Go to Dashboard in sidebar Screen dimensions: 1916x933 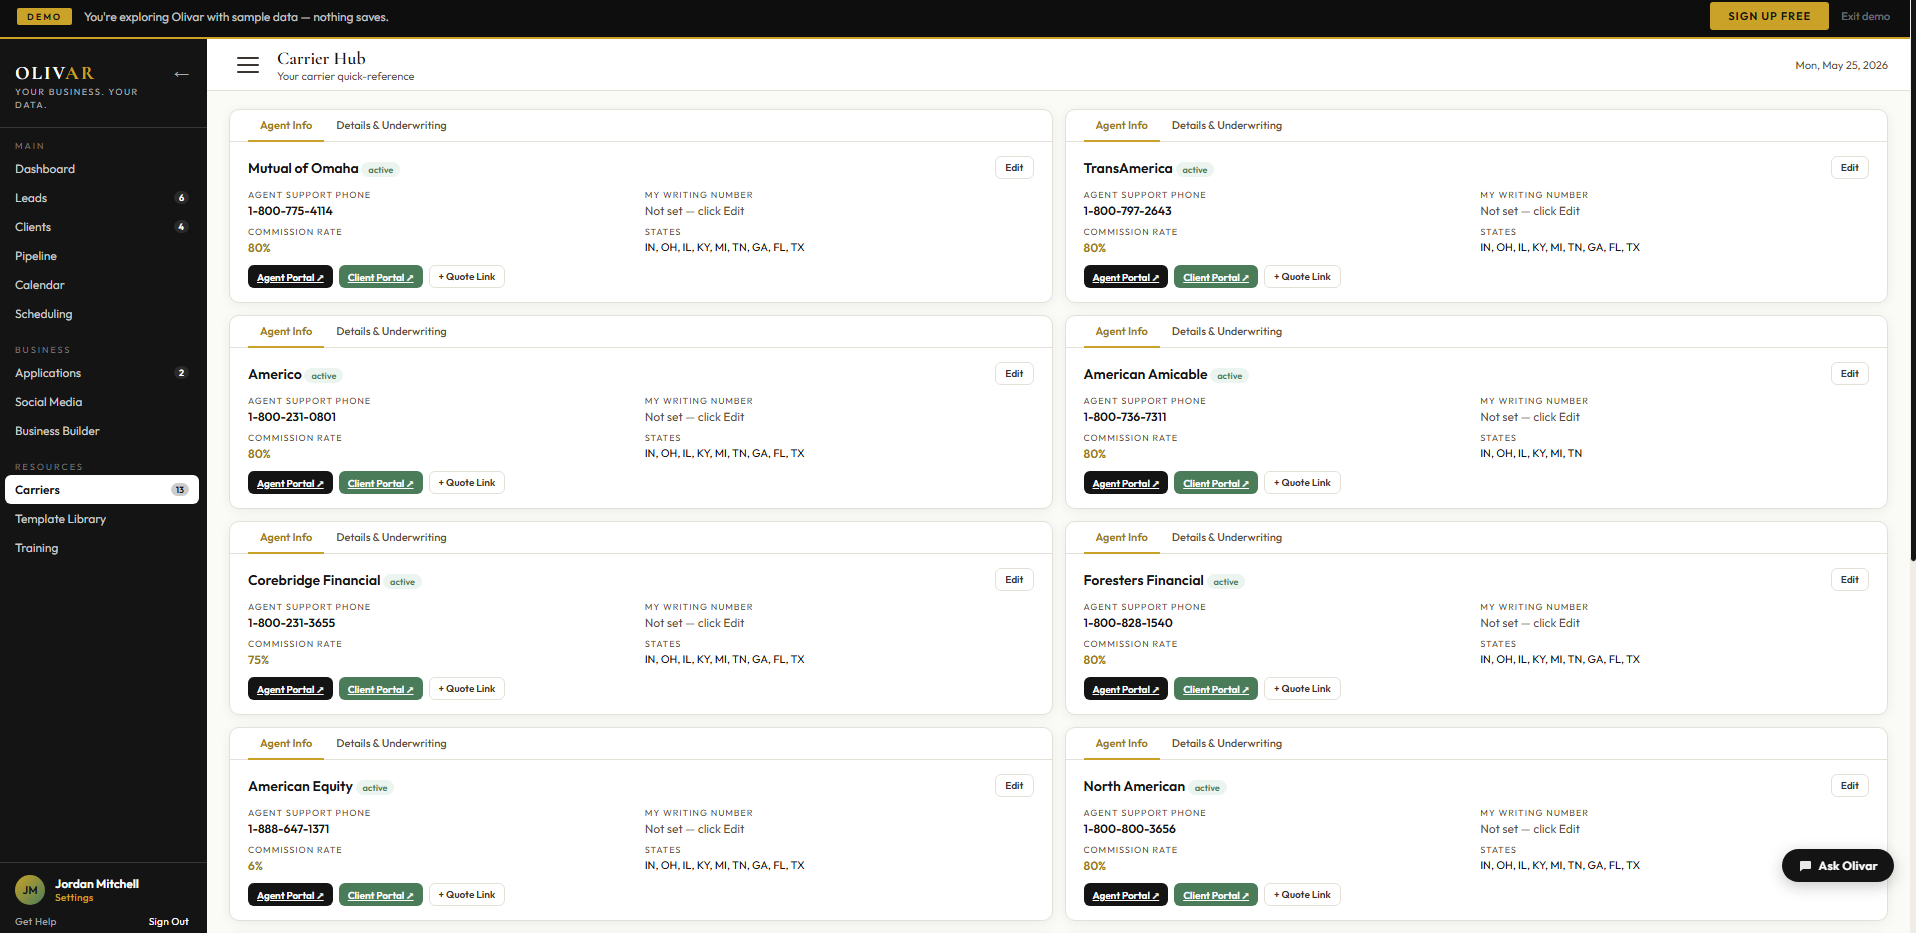point(100,169)
